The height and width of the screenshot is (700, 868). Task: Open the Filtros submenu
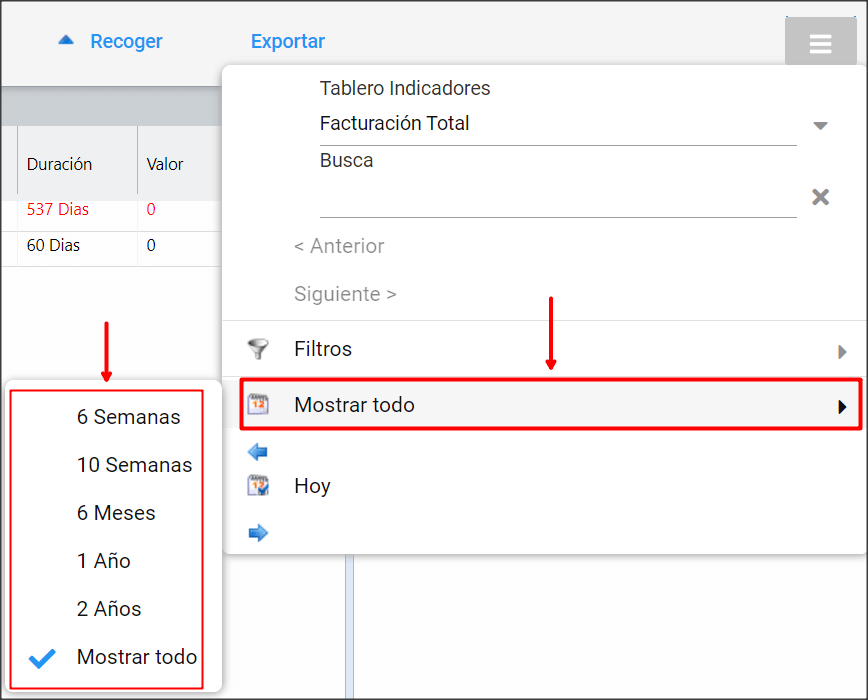545,349
